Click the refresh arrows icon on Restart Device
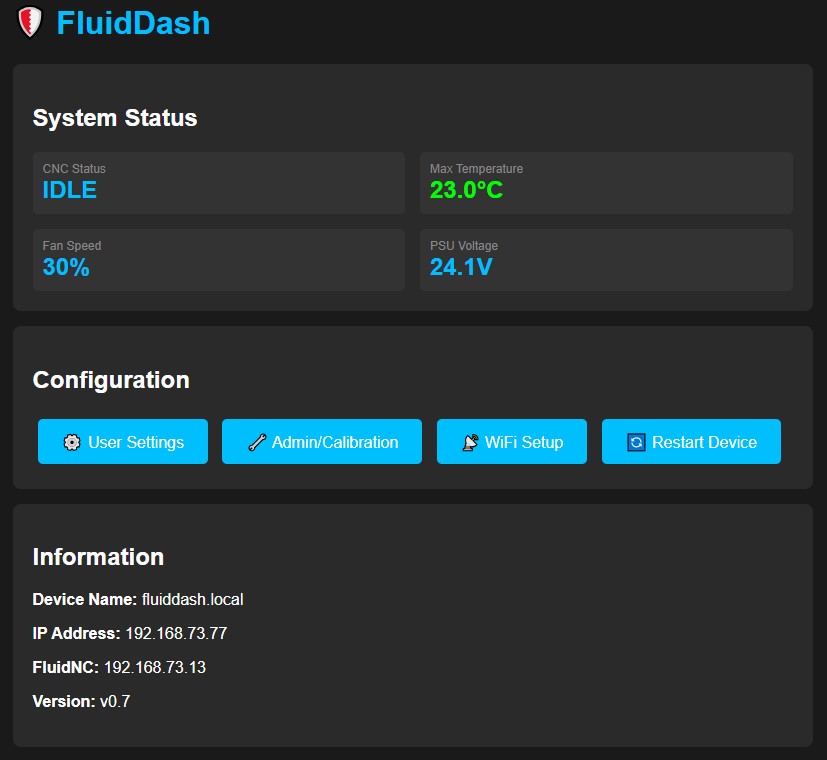This screenshot has height=760, width=827. tap(636, 442)
